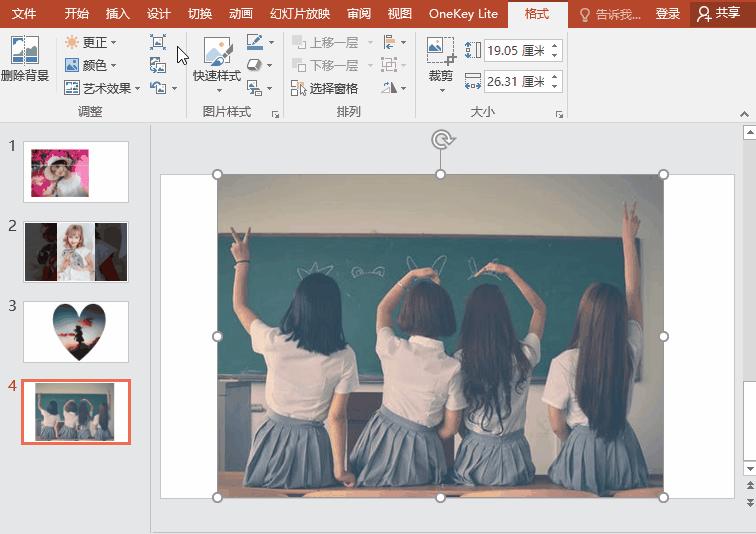Open the Selection Pane (选择窗格)
The image size is (756, 534).
click(325, 88)
